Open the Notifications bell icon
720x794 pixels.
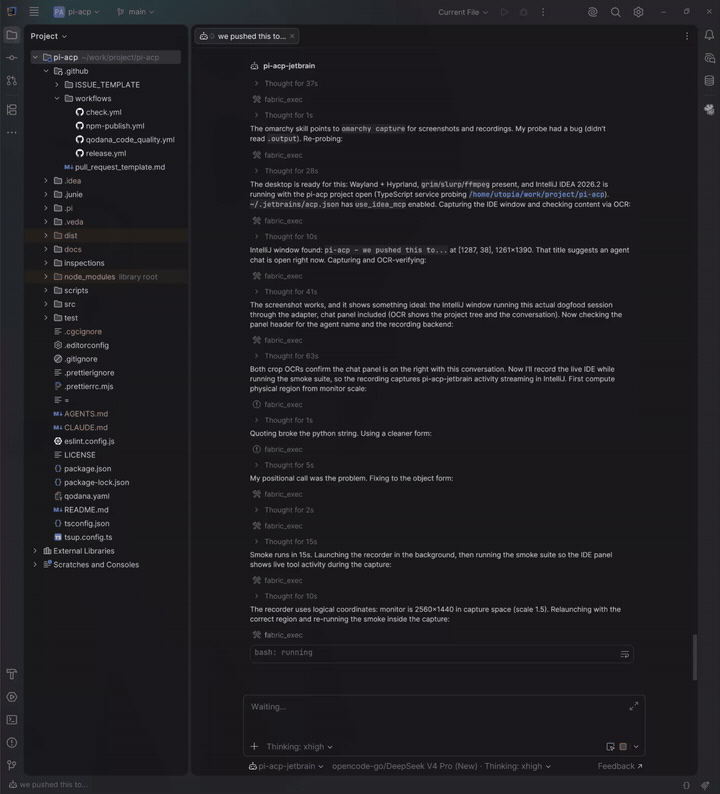click(709, 35)
